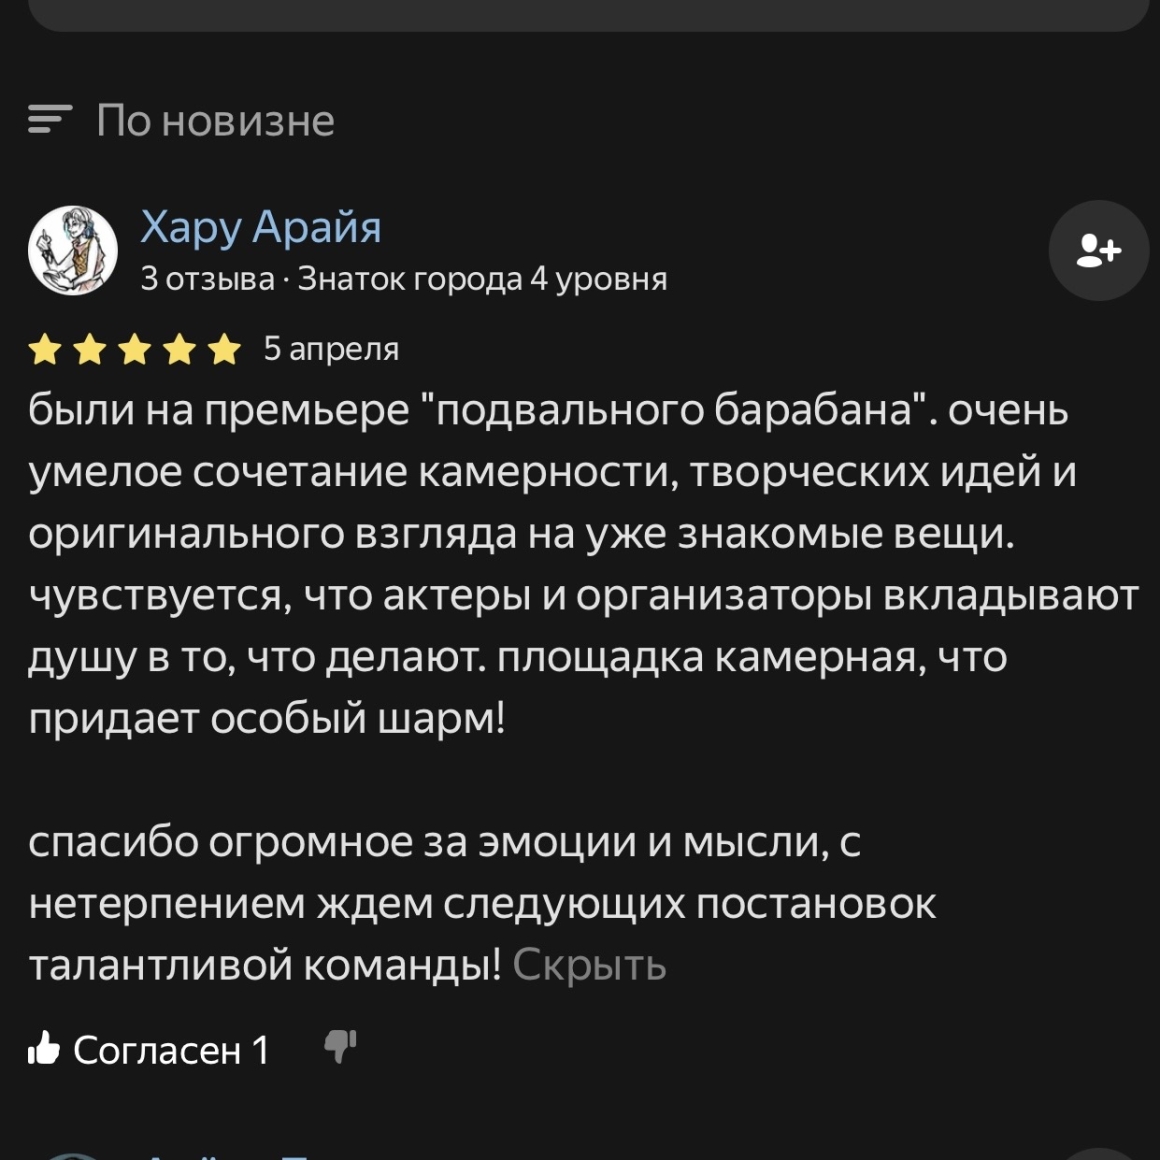Click the third yellow rating star
The image size is (1160, 1160).
click(134, 350)
